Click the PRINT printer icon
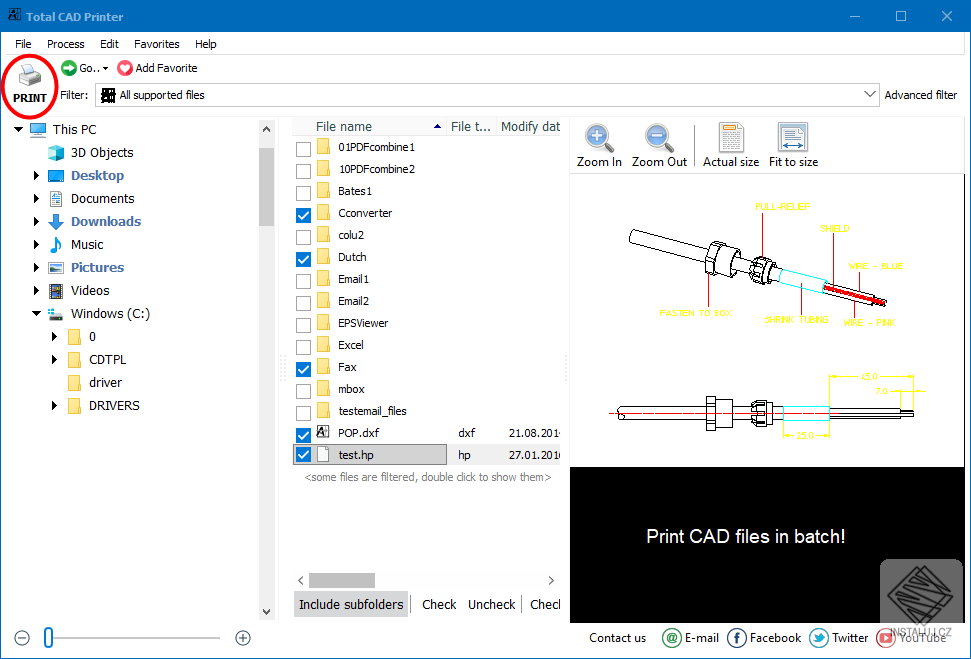This screenshot has height=659, width=971. tap(29, 76)
